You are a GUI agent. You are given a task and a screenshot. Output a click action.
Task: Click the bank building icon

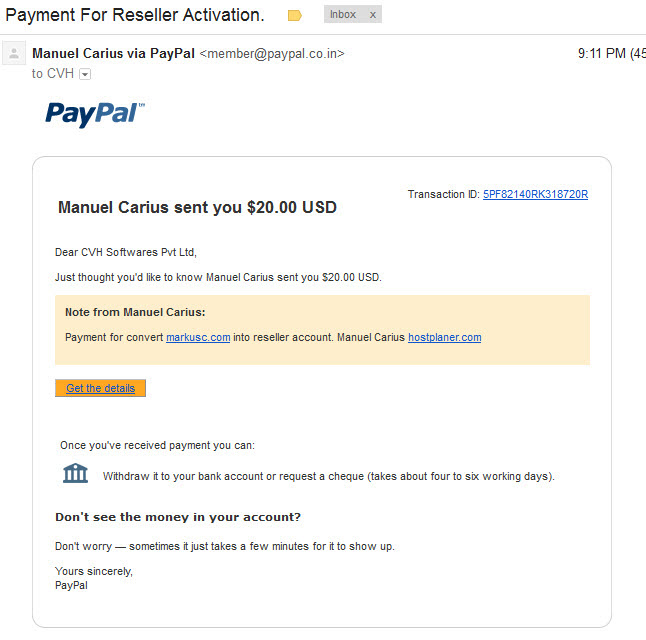click(x=75, y=473)
